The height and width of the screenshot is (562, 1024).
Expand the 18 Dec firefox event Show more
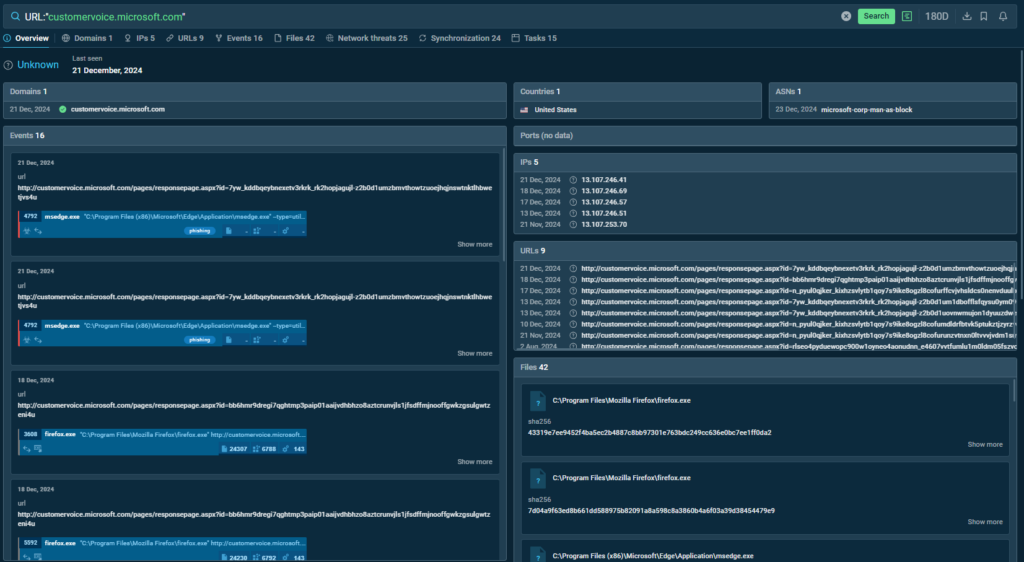coord(475,462)
